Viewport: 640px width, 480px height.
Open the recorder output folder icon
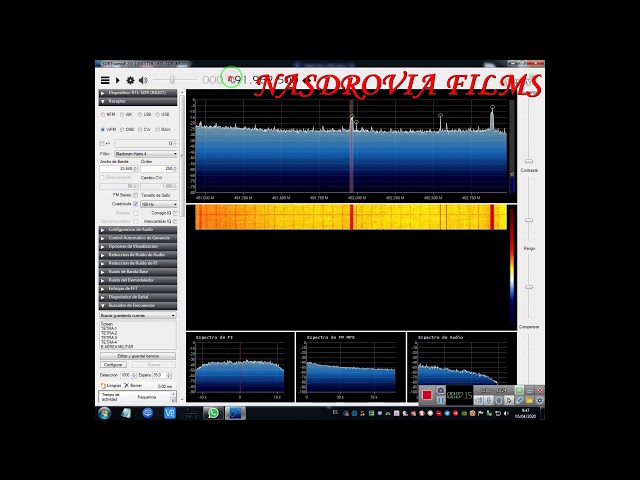[x=529, y=400]
